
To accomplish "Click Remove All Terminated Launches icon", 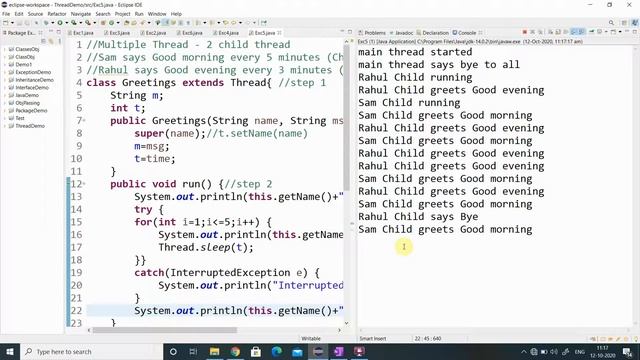I will (540, 32).
